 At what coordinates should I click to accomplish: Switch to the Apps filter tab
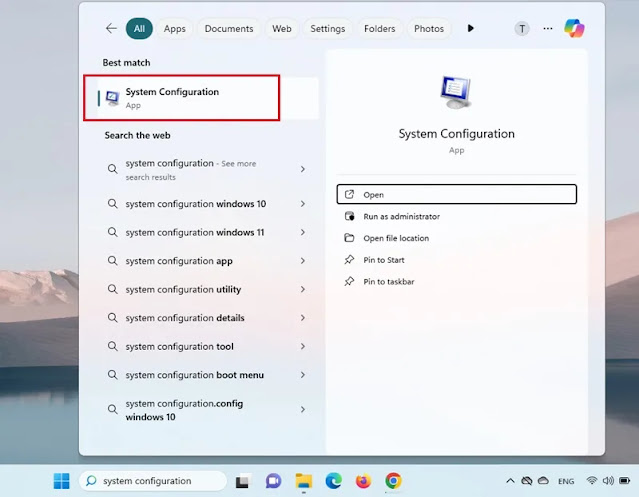[174, 29]
